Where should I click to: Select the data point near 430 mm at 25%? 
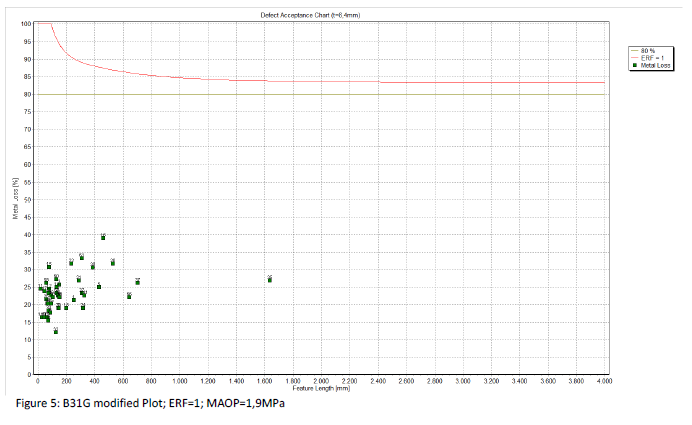tap(98, 287)
